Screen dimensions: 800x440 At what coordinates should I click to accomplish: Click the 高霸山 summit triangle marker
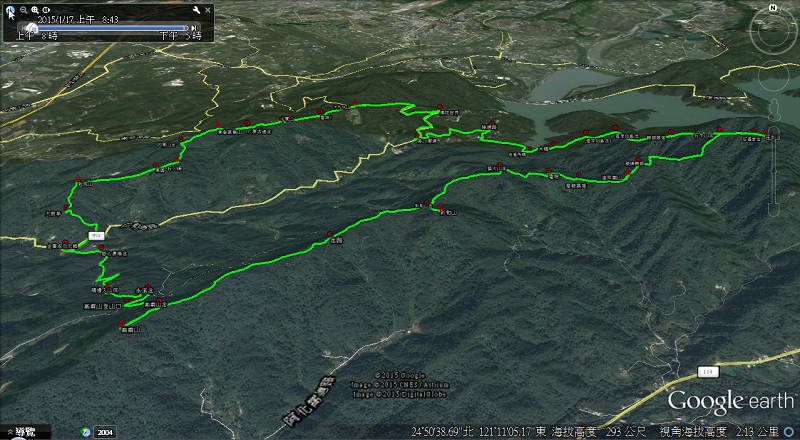tap(121, 324)
